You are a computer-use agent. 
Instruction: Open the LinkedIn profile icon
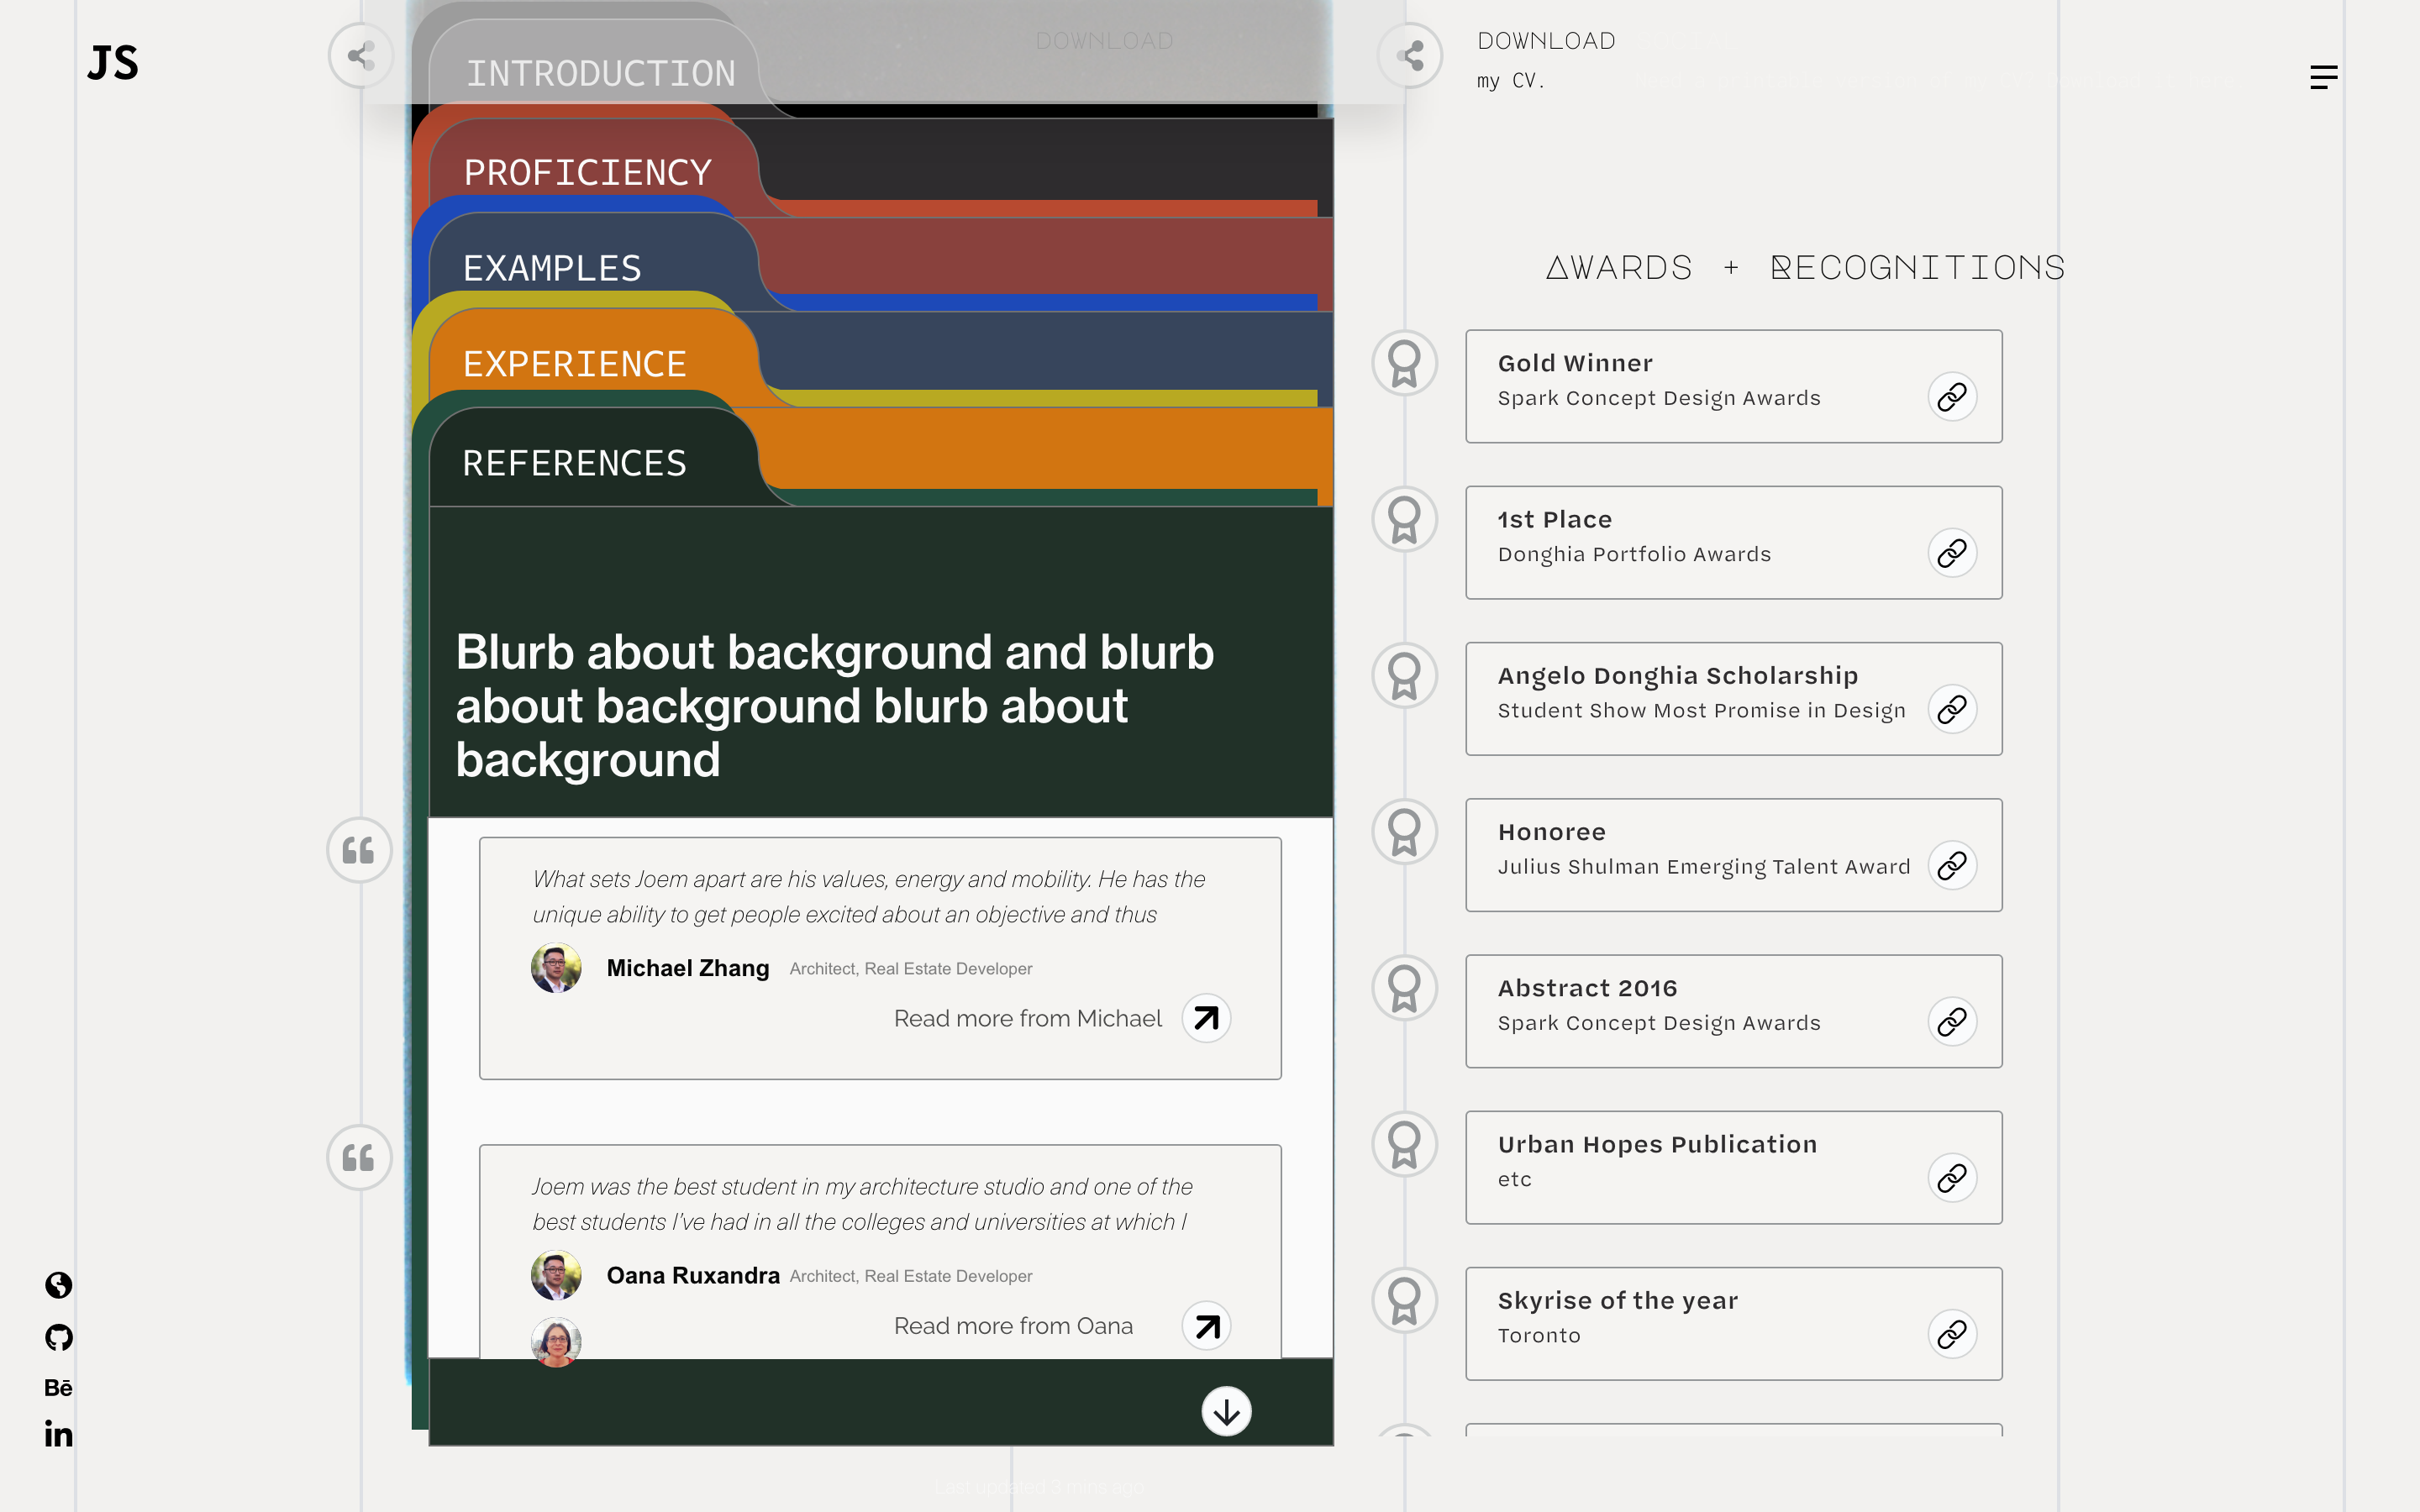(x=58, y=1435)
